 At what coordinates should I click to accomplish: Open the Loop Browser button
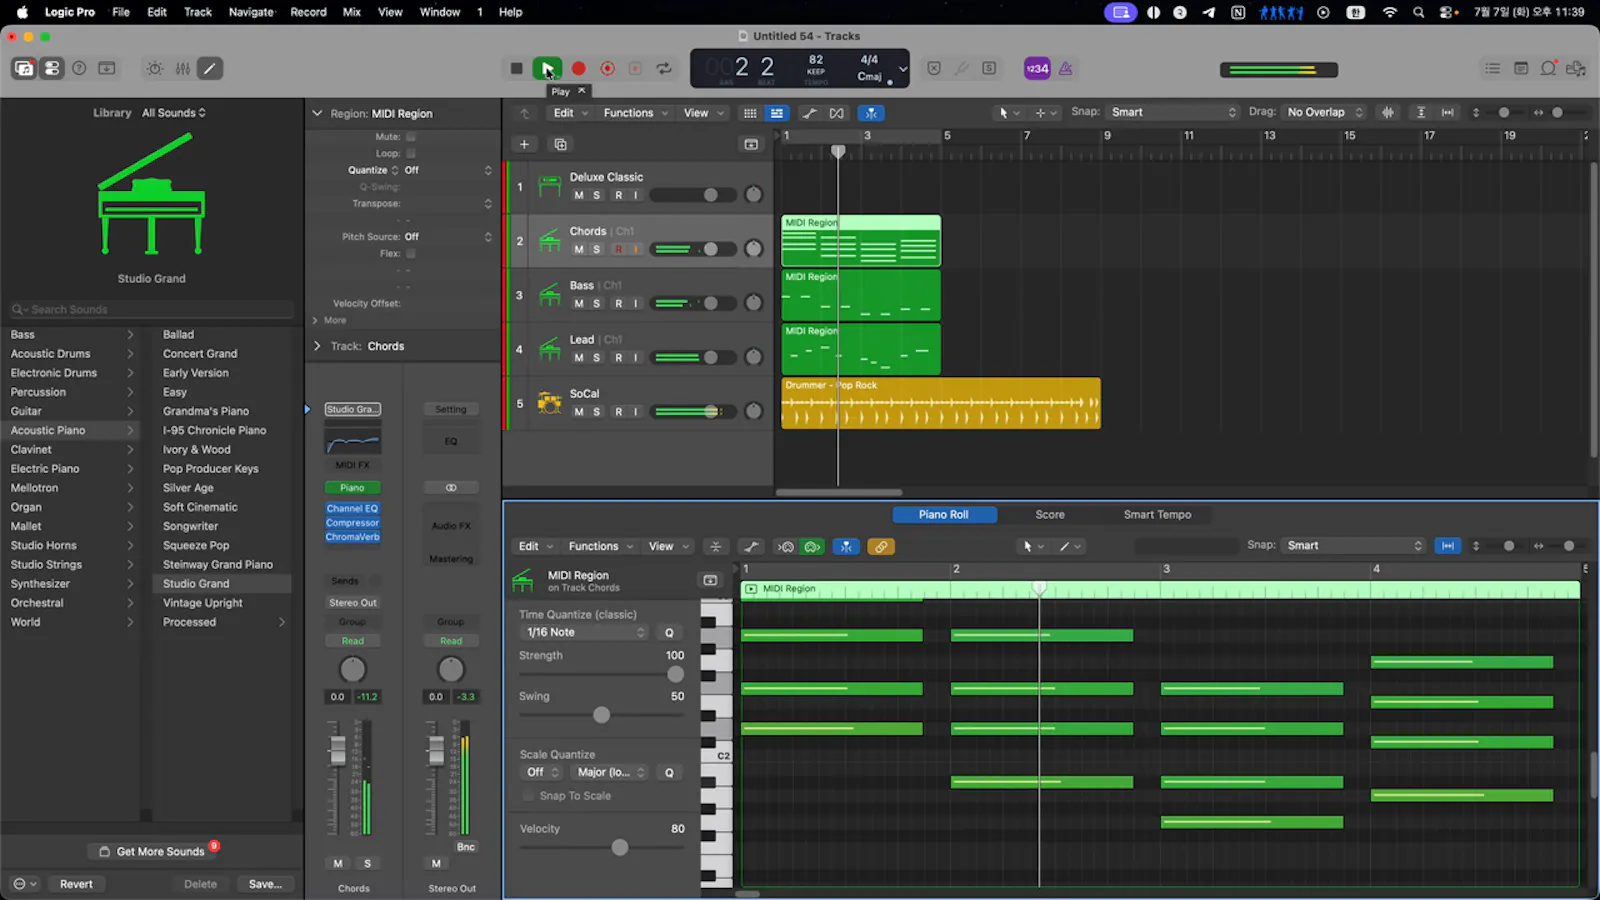click(x=1548, y=68)
